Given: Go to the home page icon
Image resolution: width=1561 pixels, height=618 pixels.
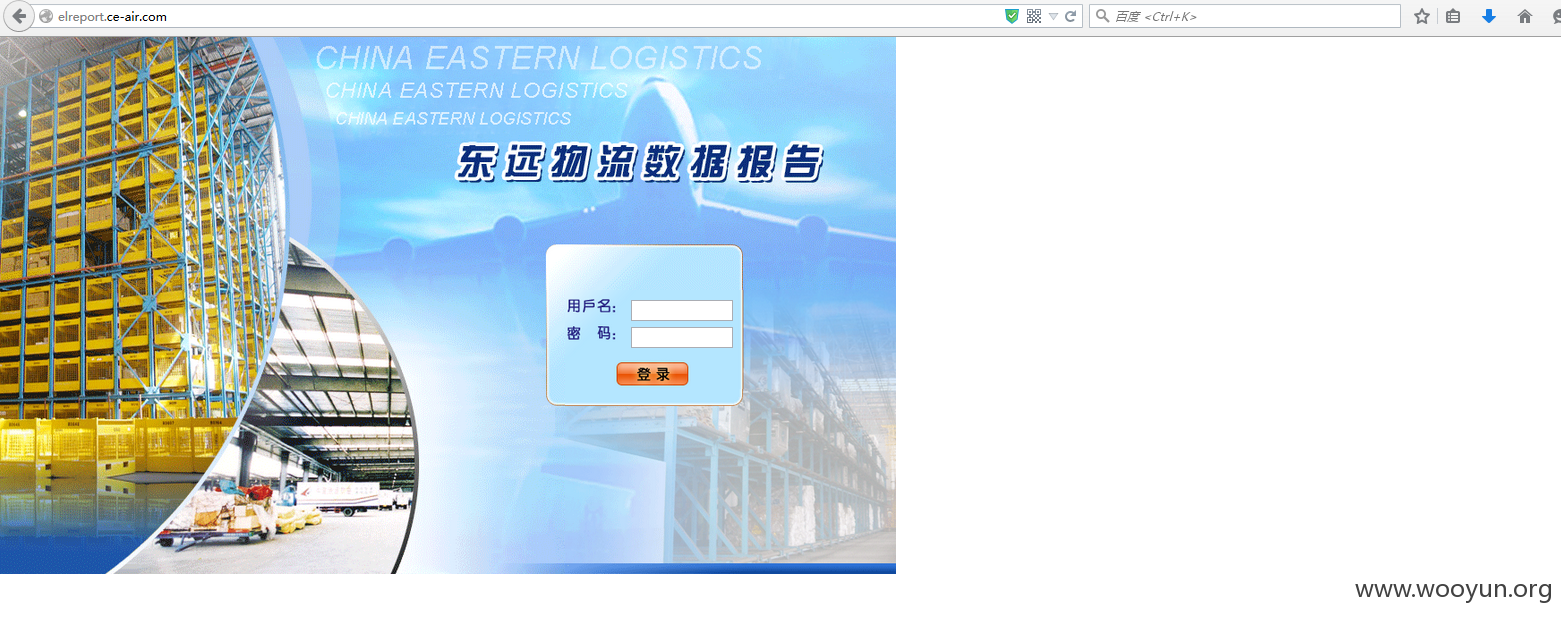Looking at the screenshot, I should (1524, 16).
